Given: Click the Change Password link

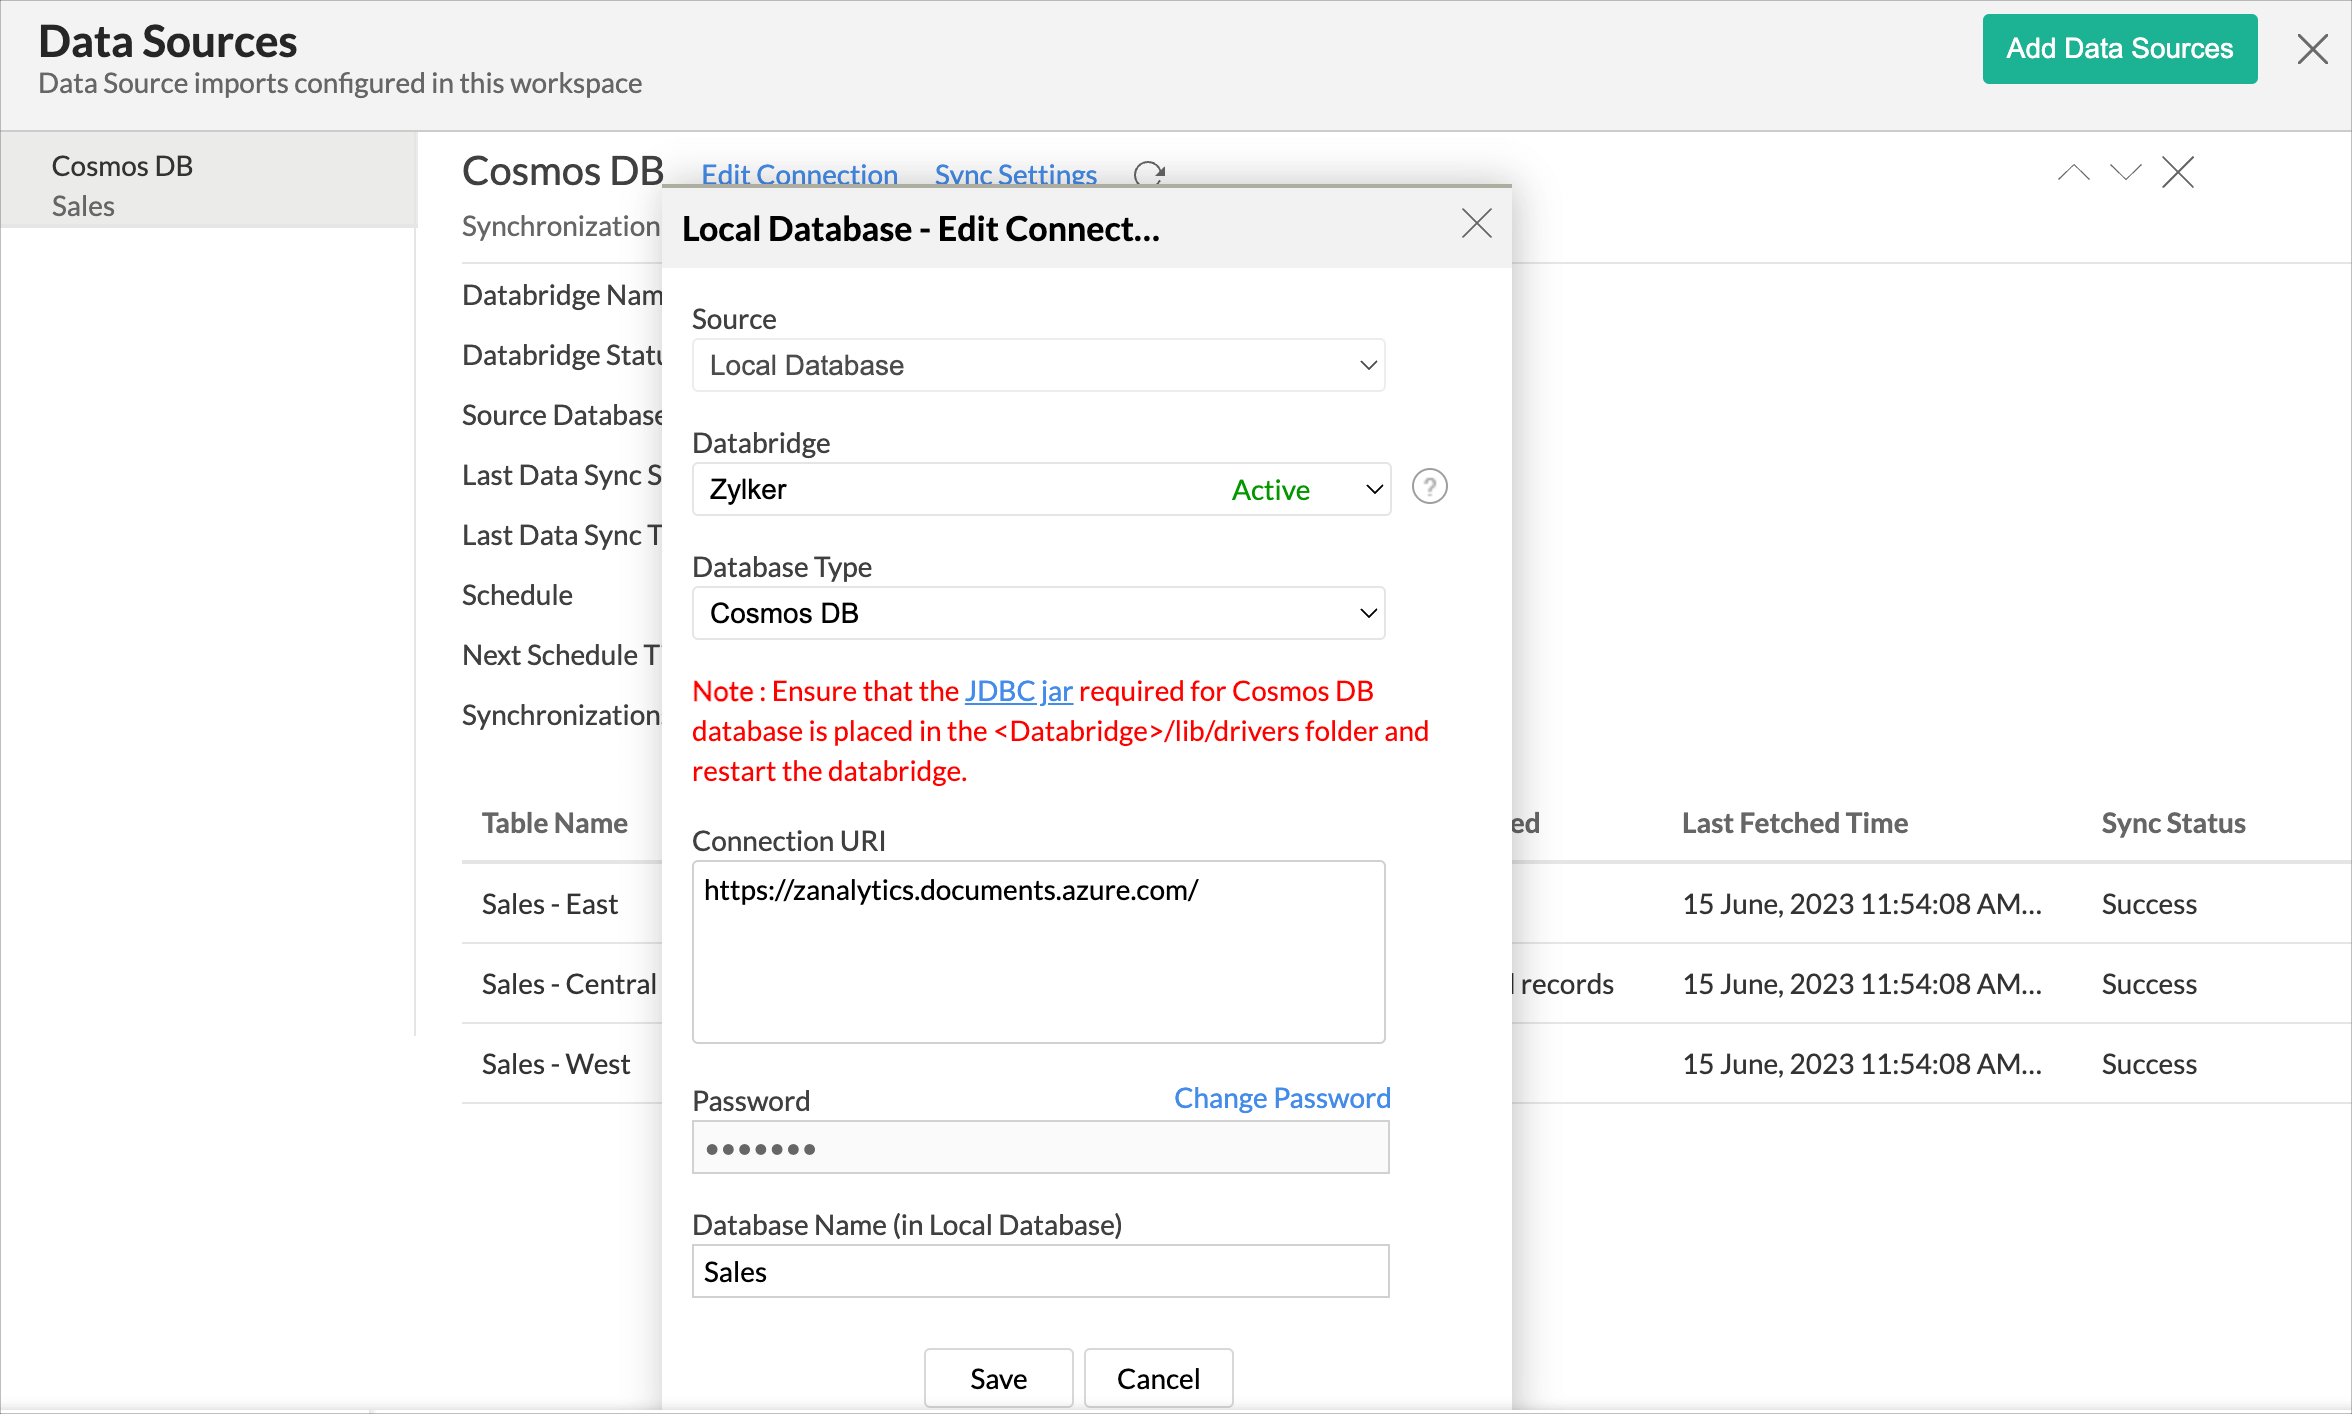Looking at the screenshot, I should pyautogui.click(x=1282, y=1098).
